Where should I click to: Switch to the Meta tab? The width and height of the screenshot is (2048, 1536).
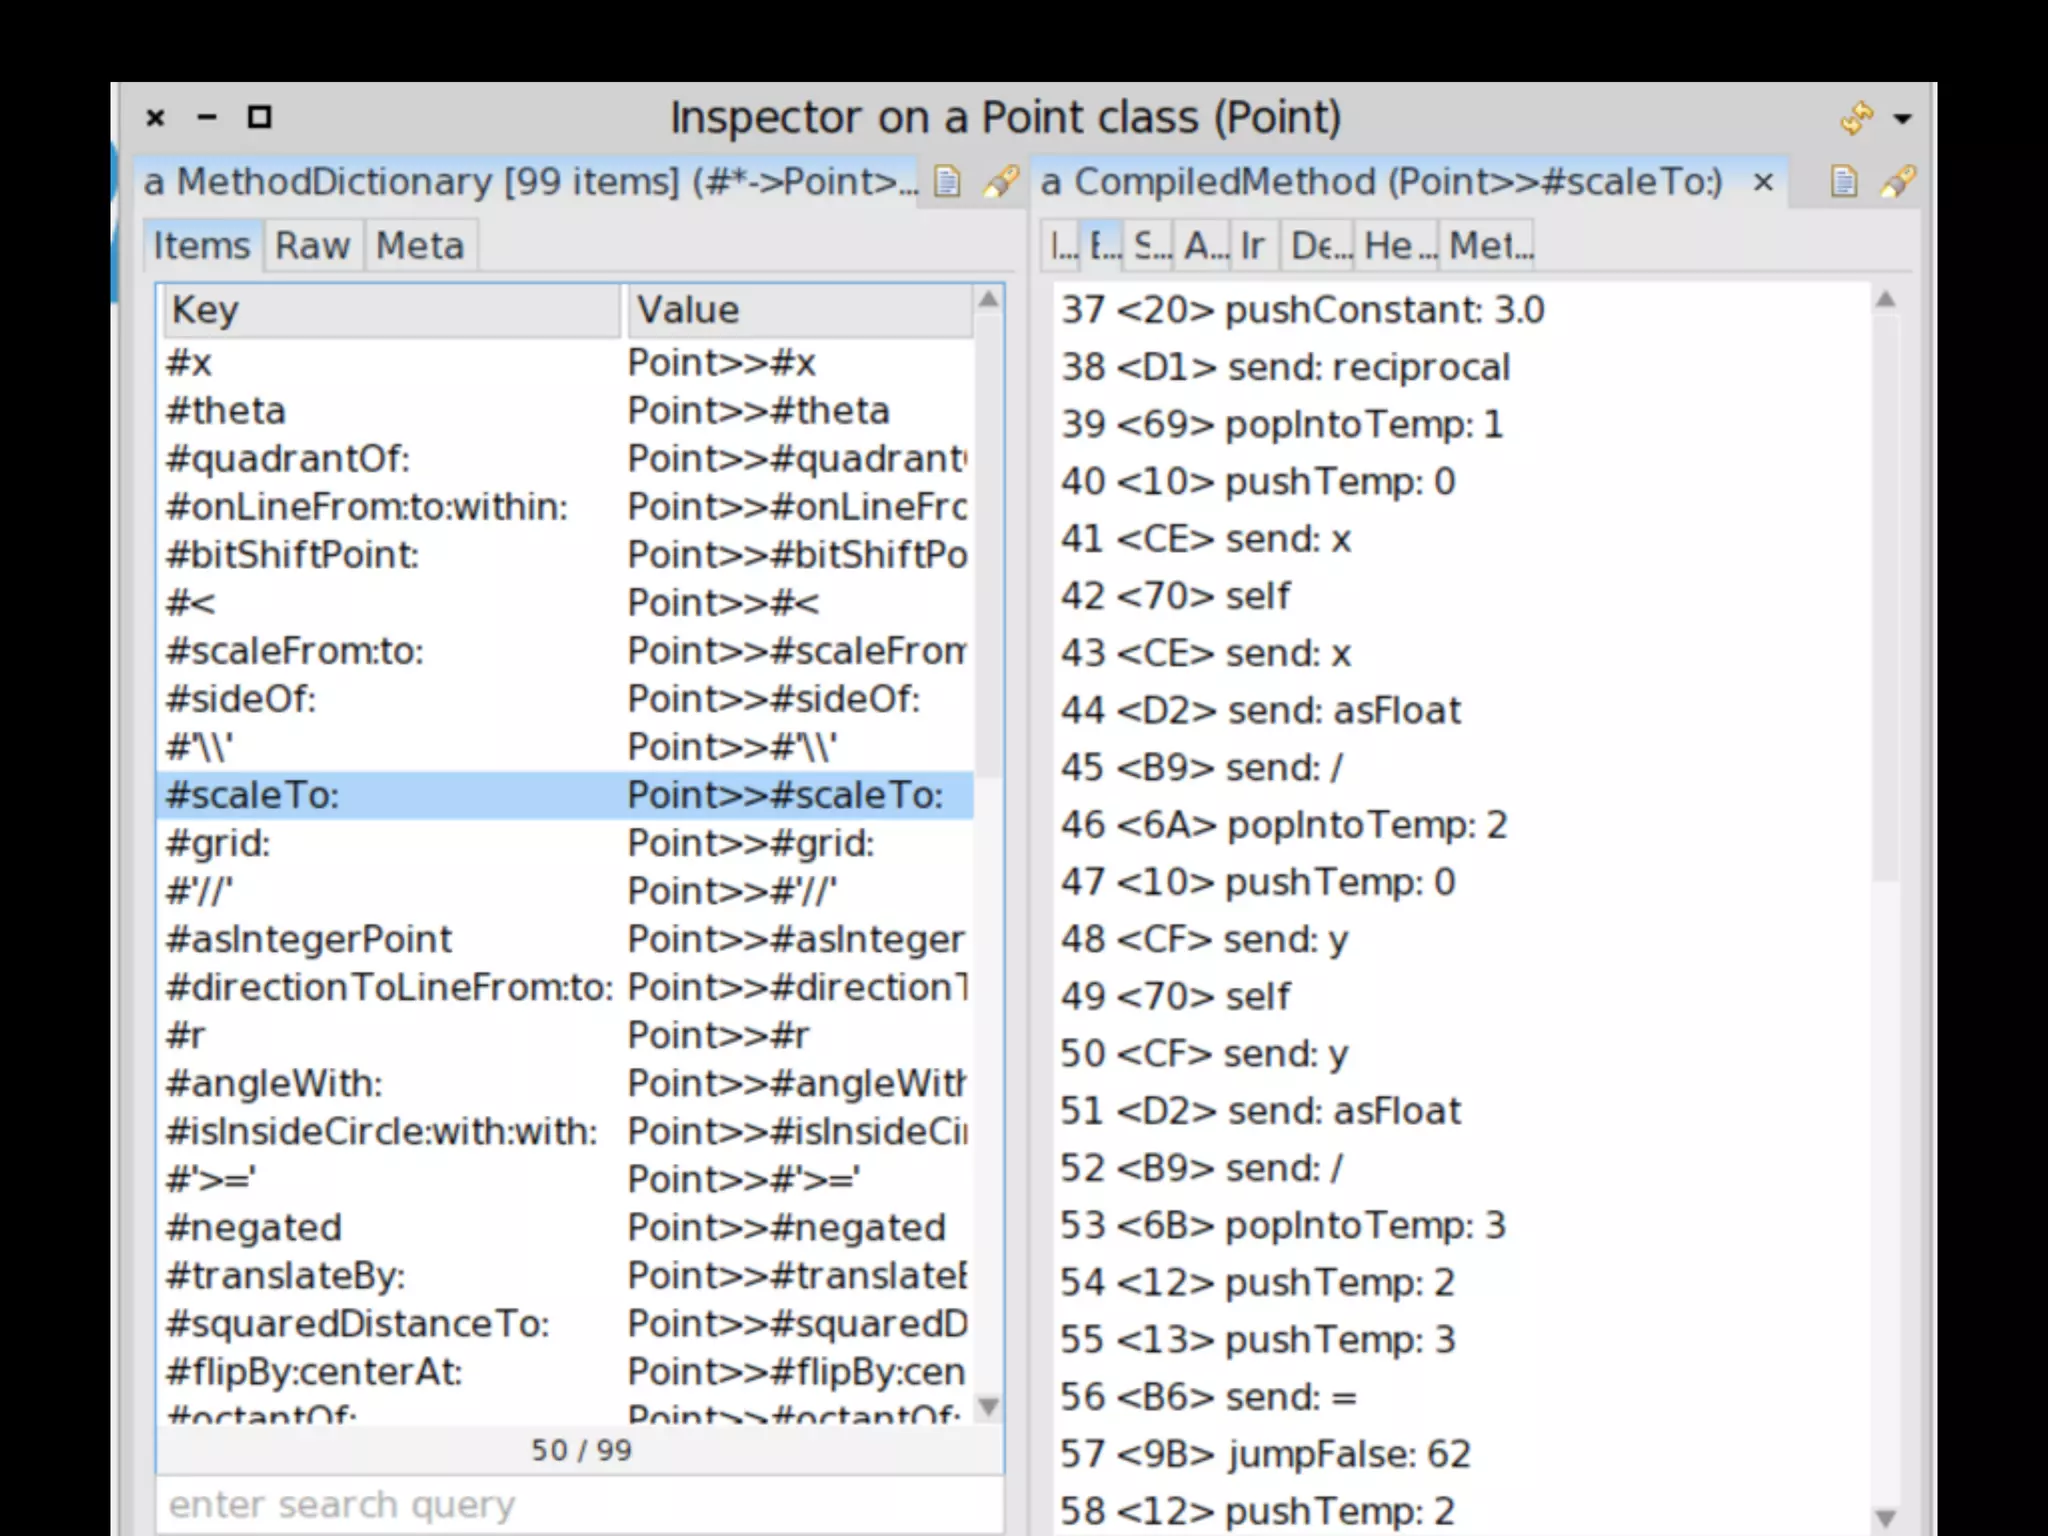tap(420, 245)
